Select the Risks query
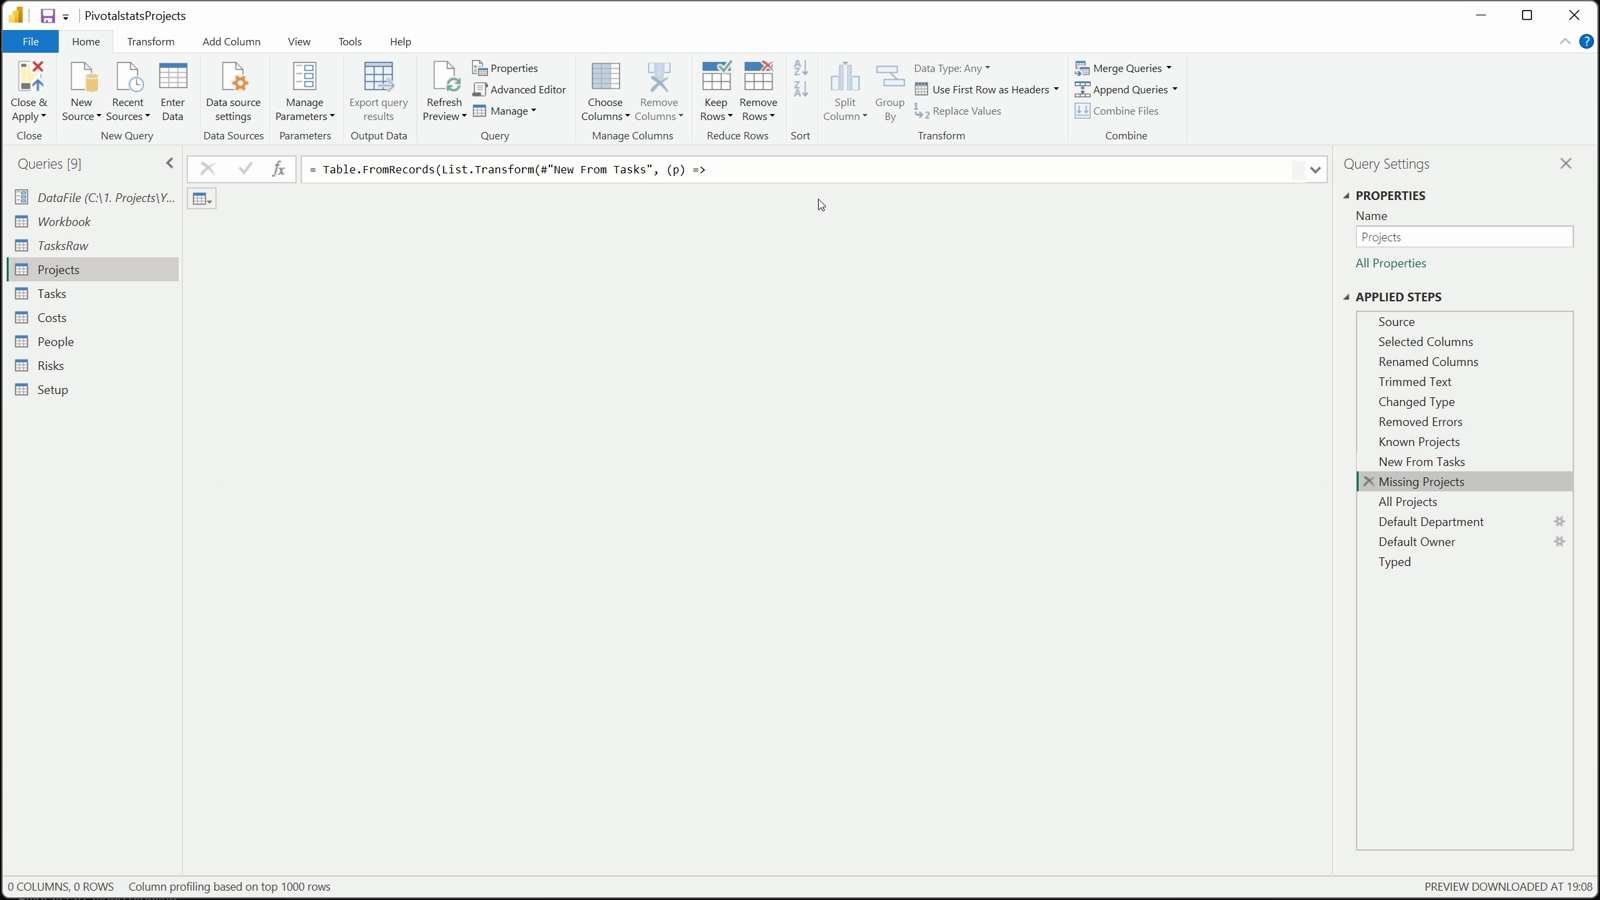The image size is (1600, 900). click(x=93, y=366)
